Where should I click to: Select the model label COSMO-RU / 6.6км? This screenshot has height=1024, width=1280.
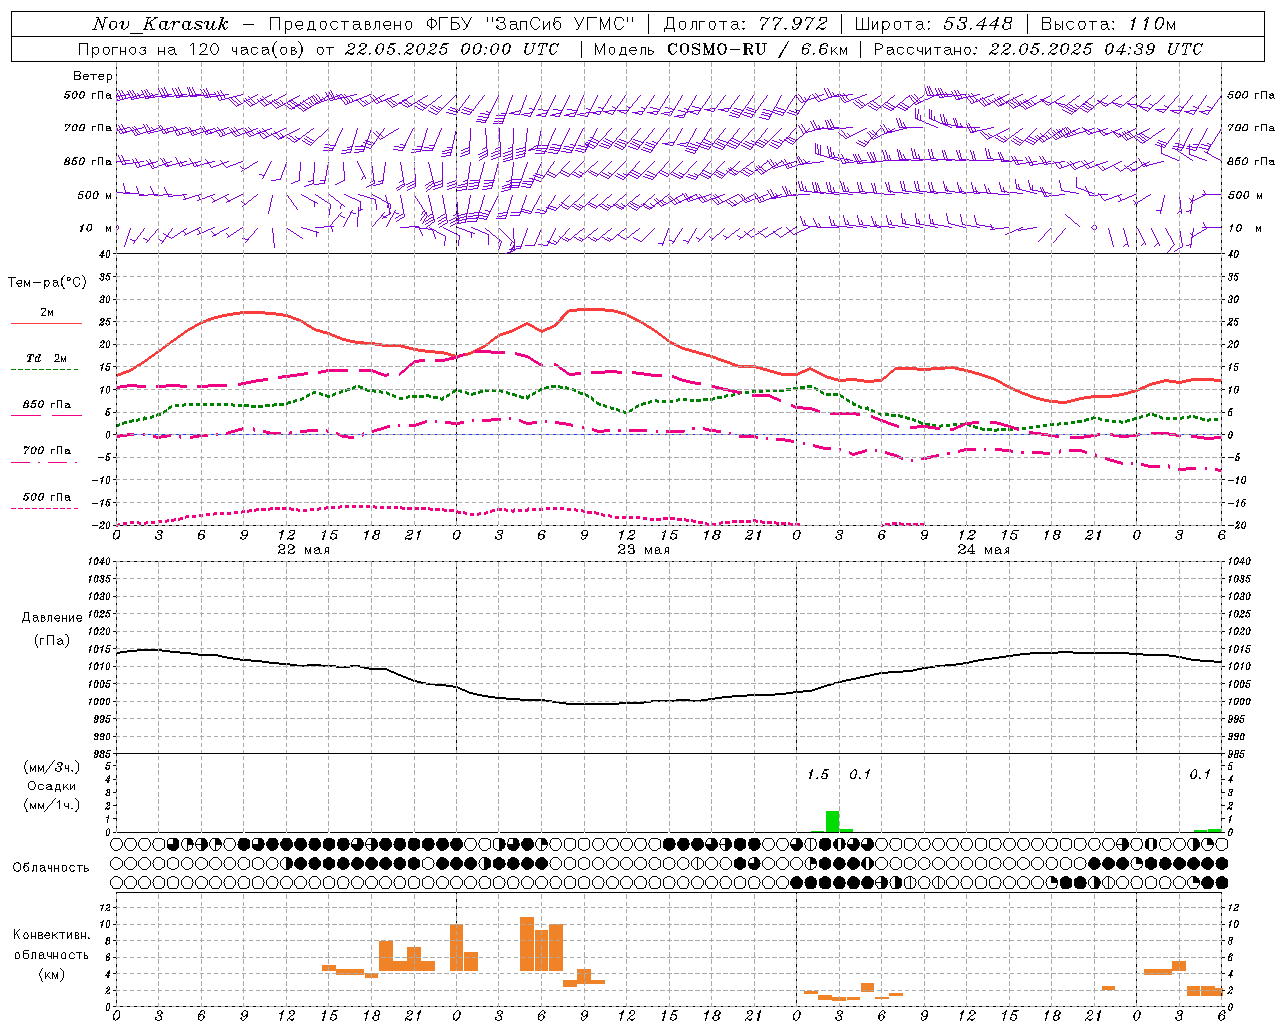click(x=758, y=49)
